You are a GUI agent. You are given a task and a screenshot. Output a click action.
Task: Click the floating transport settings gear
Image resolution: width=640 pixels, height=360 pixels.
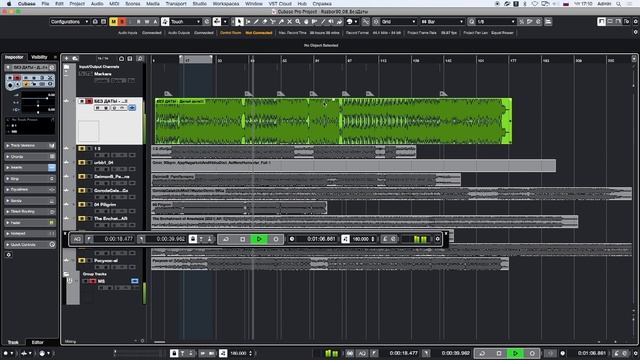[437, 239]
